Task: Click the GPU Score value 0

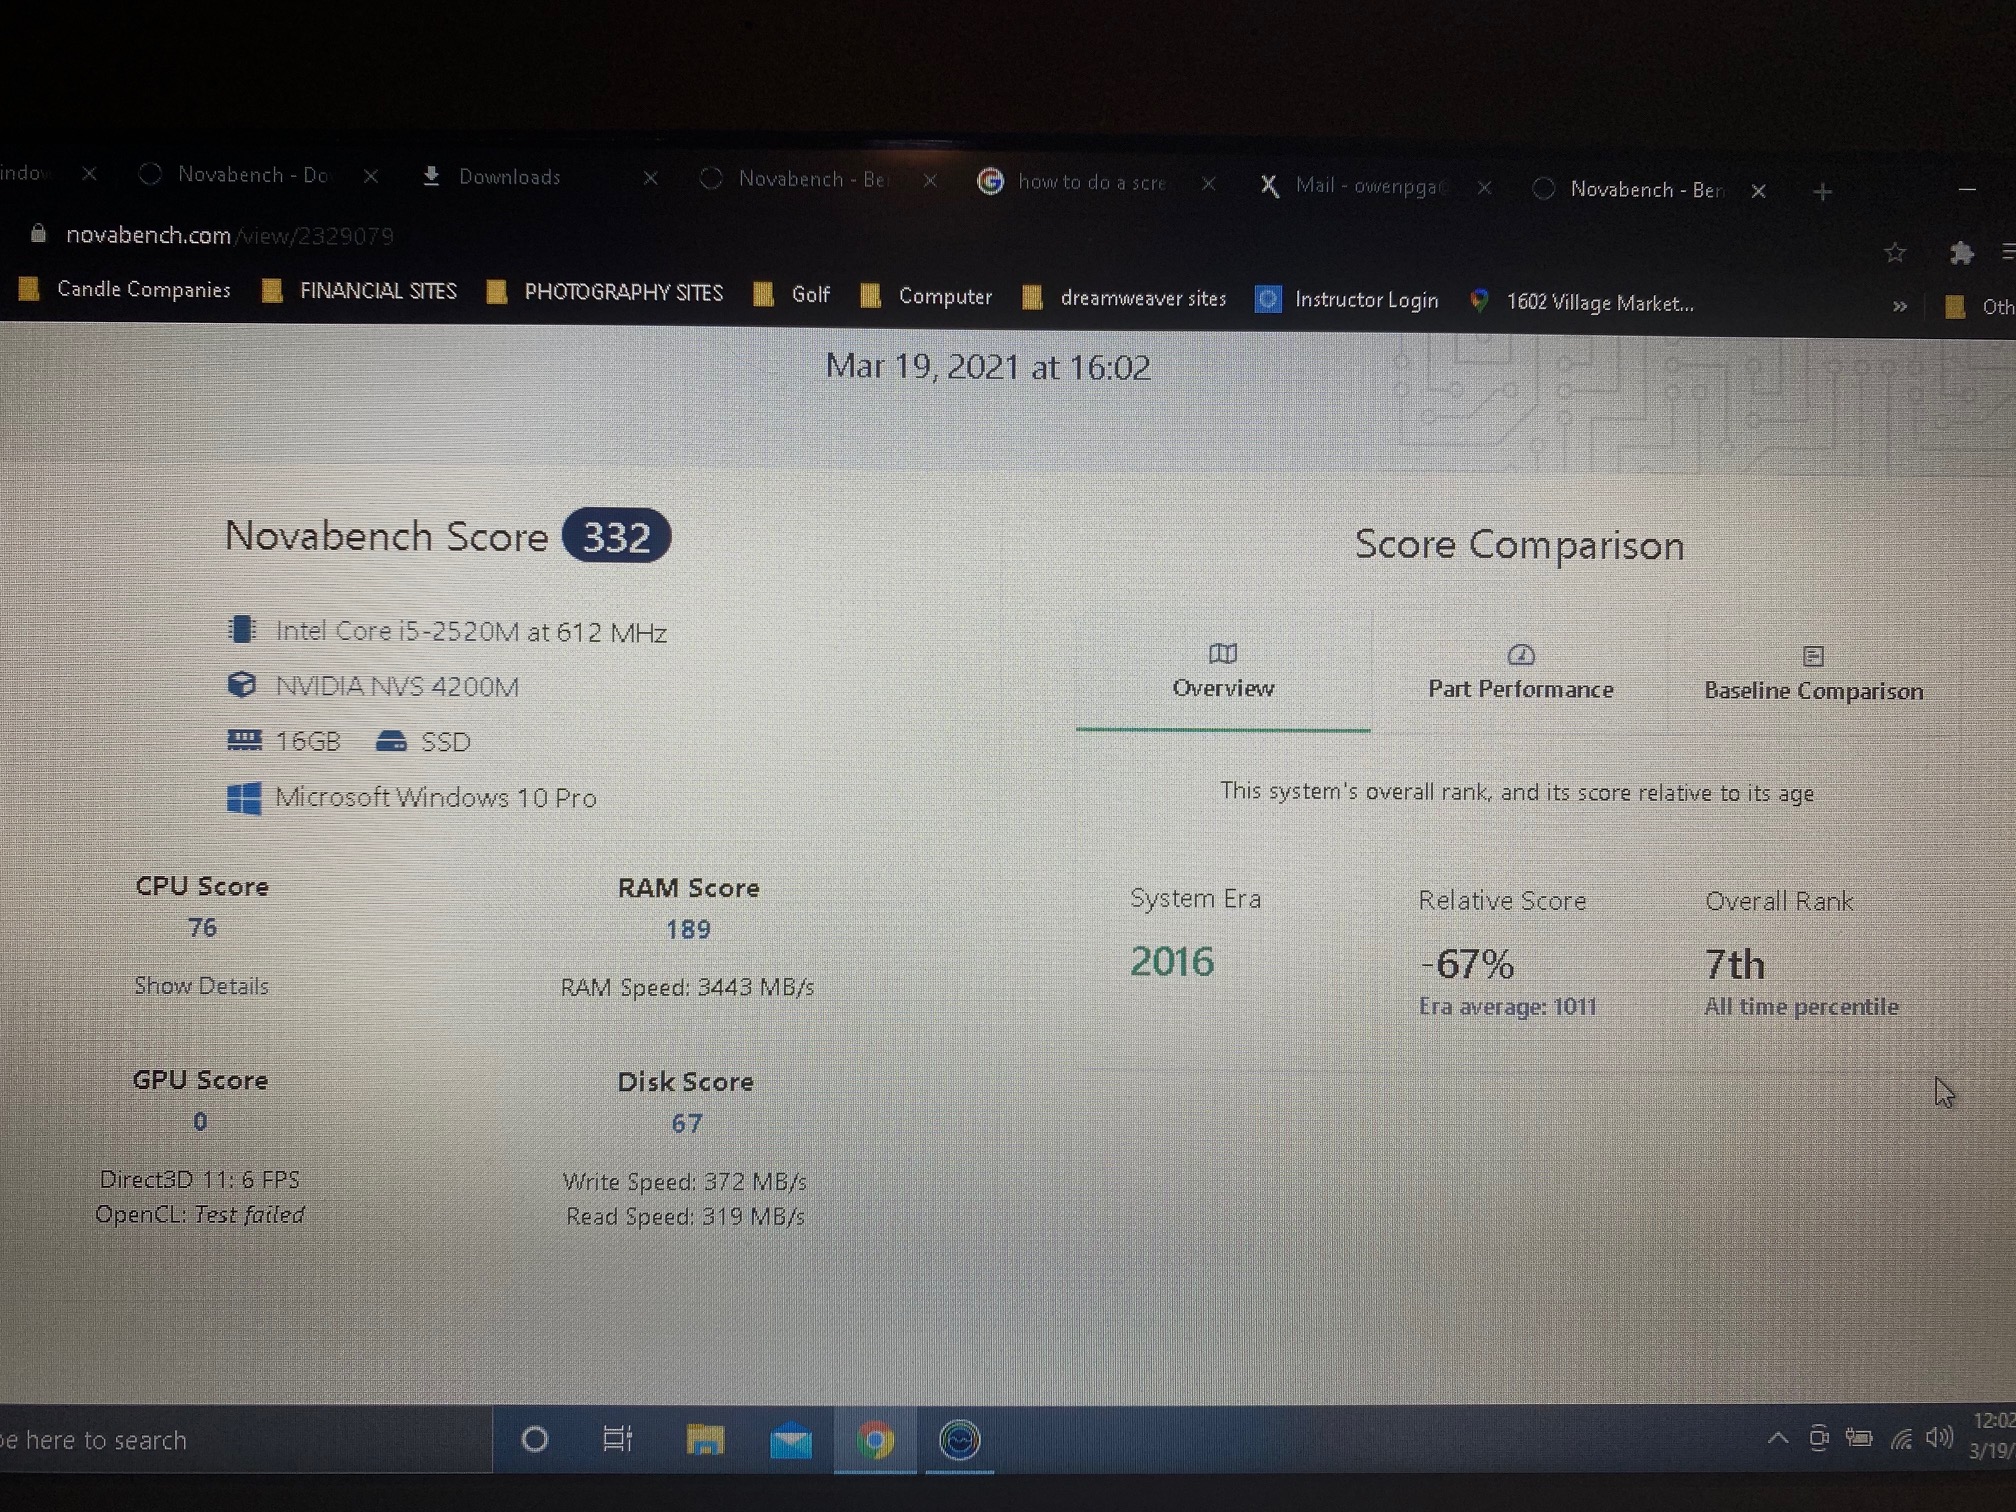Action: click(x=200, y=1121)
